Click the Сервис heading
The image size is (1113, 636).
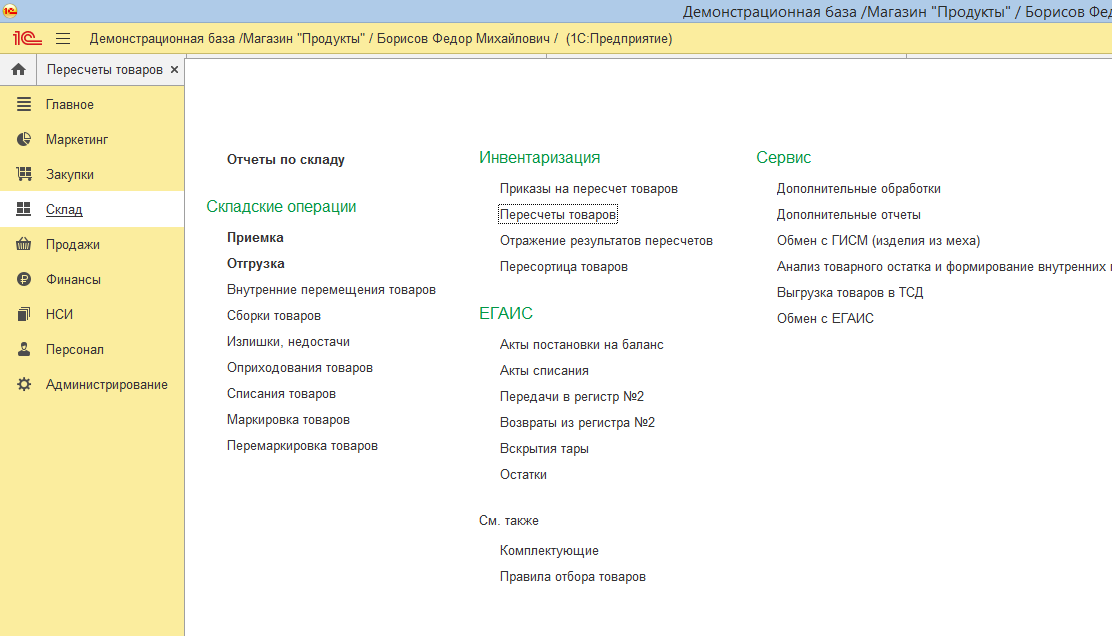(783, 158)
